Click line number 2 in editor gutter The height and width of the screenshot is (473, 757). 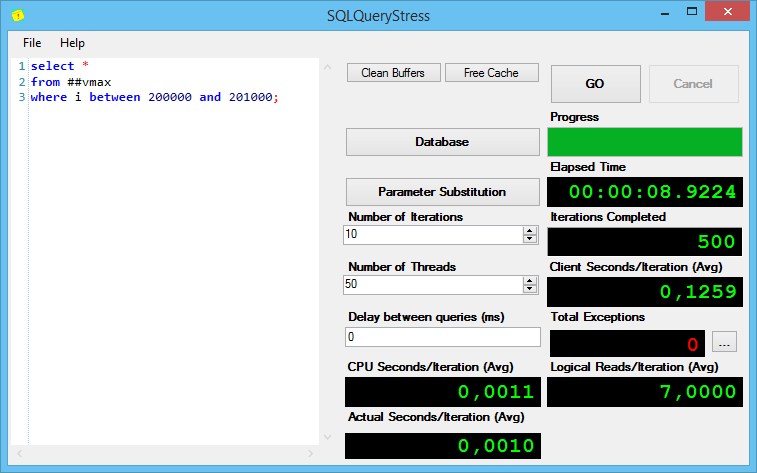click(22, 82)
